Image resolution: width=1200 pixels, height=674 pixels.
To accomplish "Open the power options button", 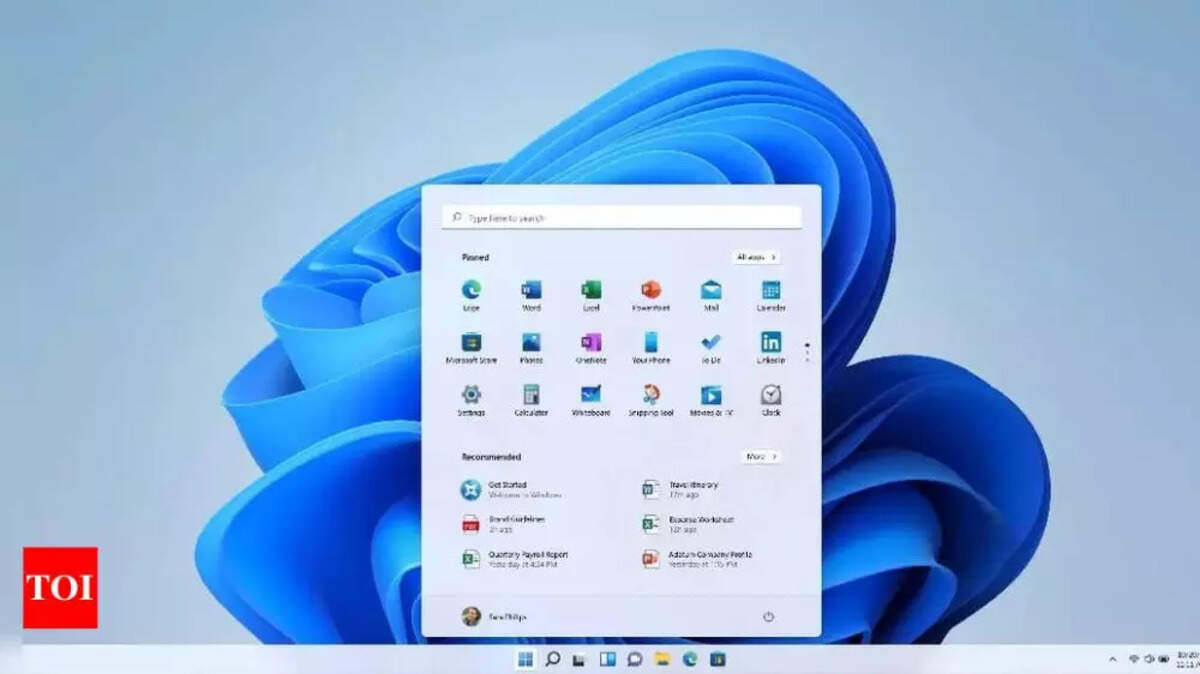I will coord(768,617).
